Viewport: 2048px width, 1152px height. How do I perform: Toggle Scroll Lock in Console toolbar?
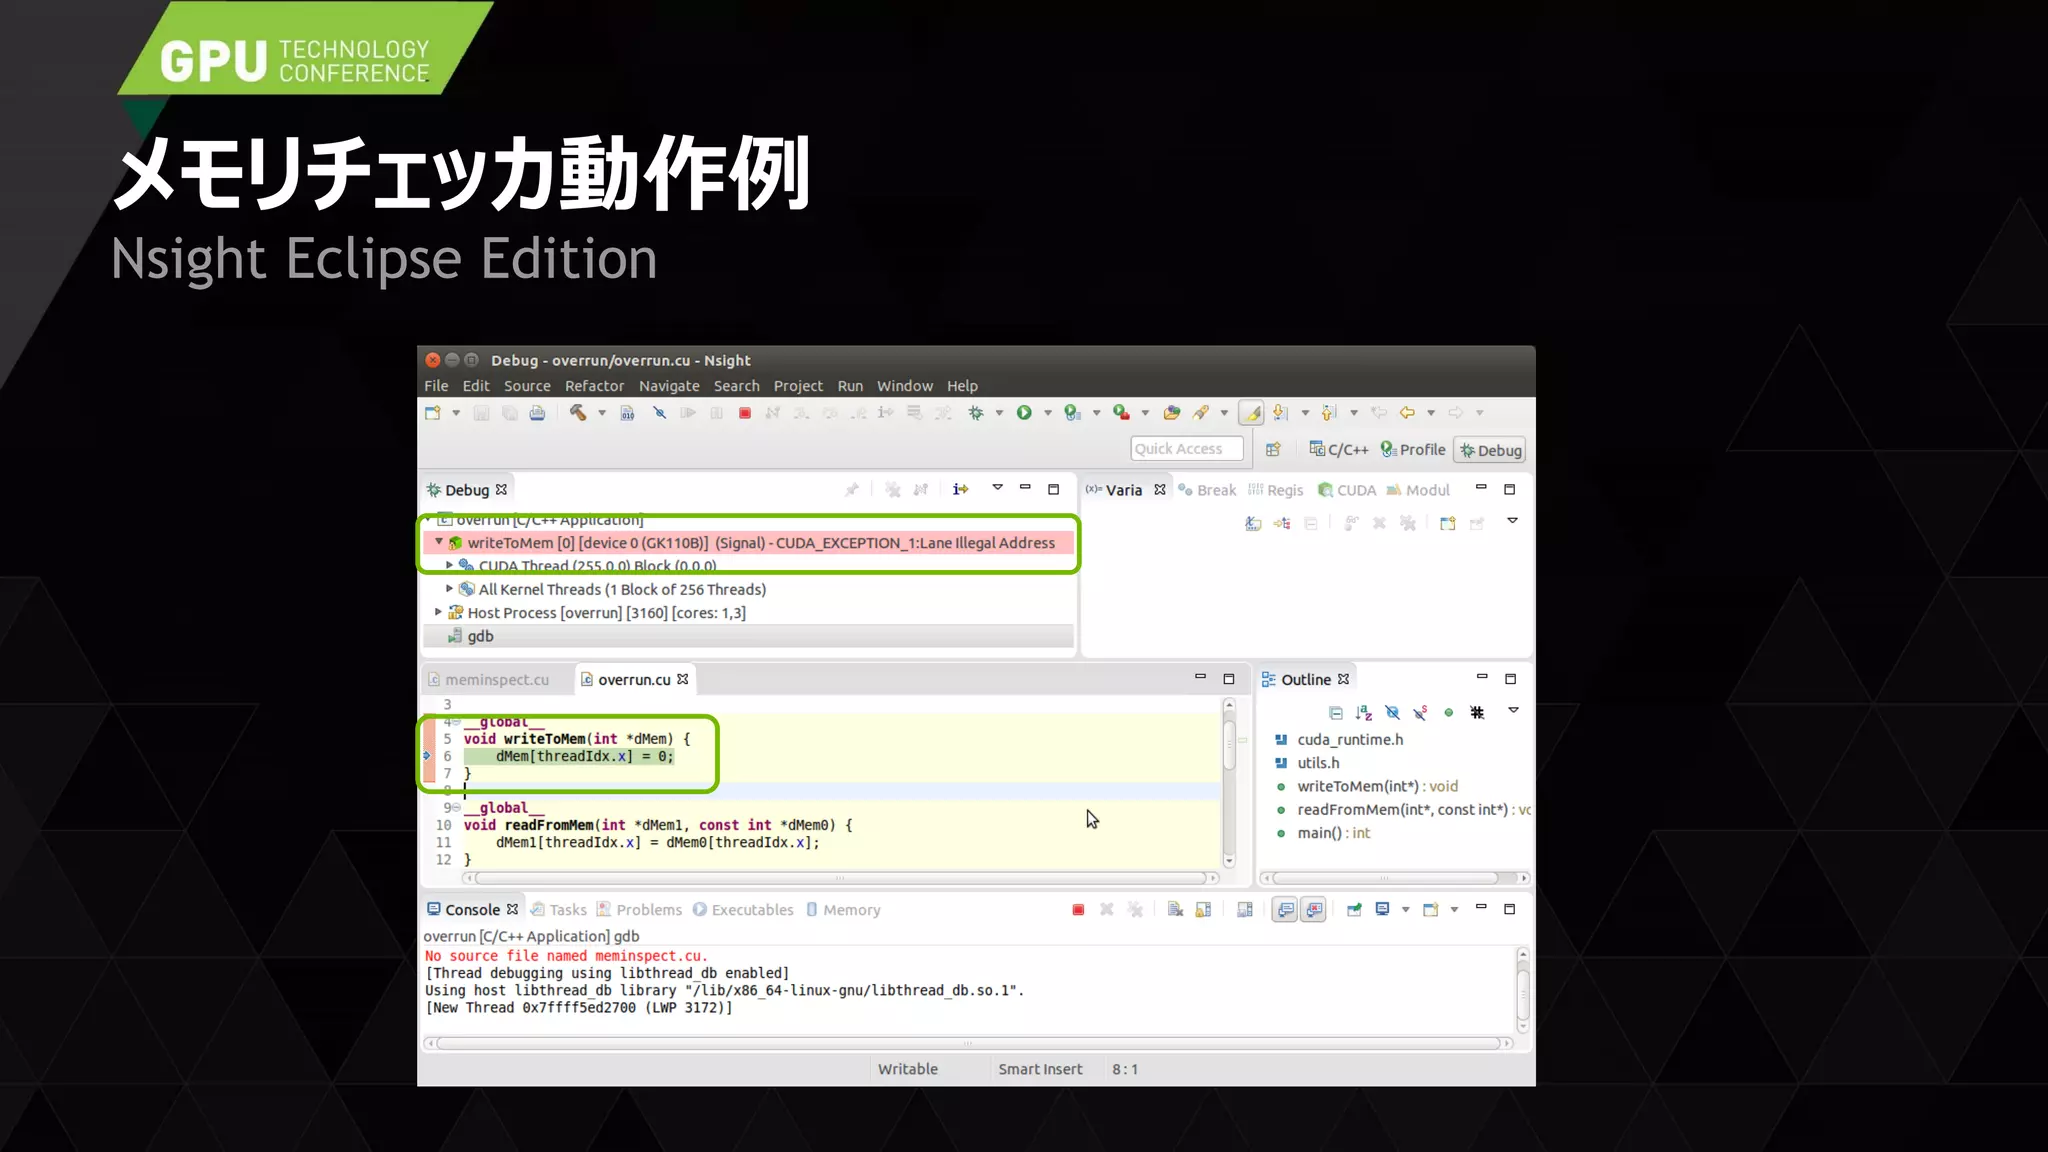tap(1203, 910)
